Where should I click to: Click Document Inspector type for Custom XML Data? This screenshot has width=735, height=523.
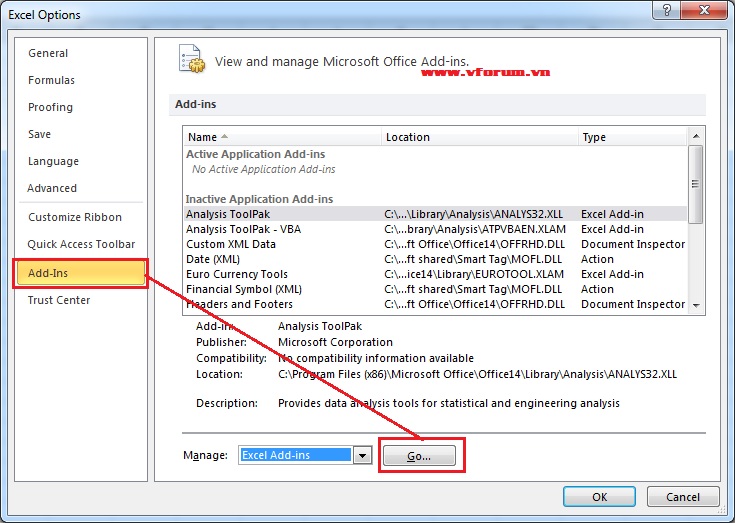633,244
